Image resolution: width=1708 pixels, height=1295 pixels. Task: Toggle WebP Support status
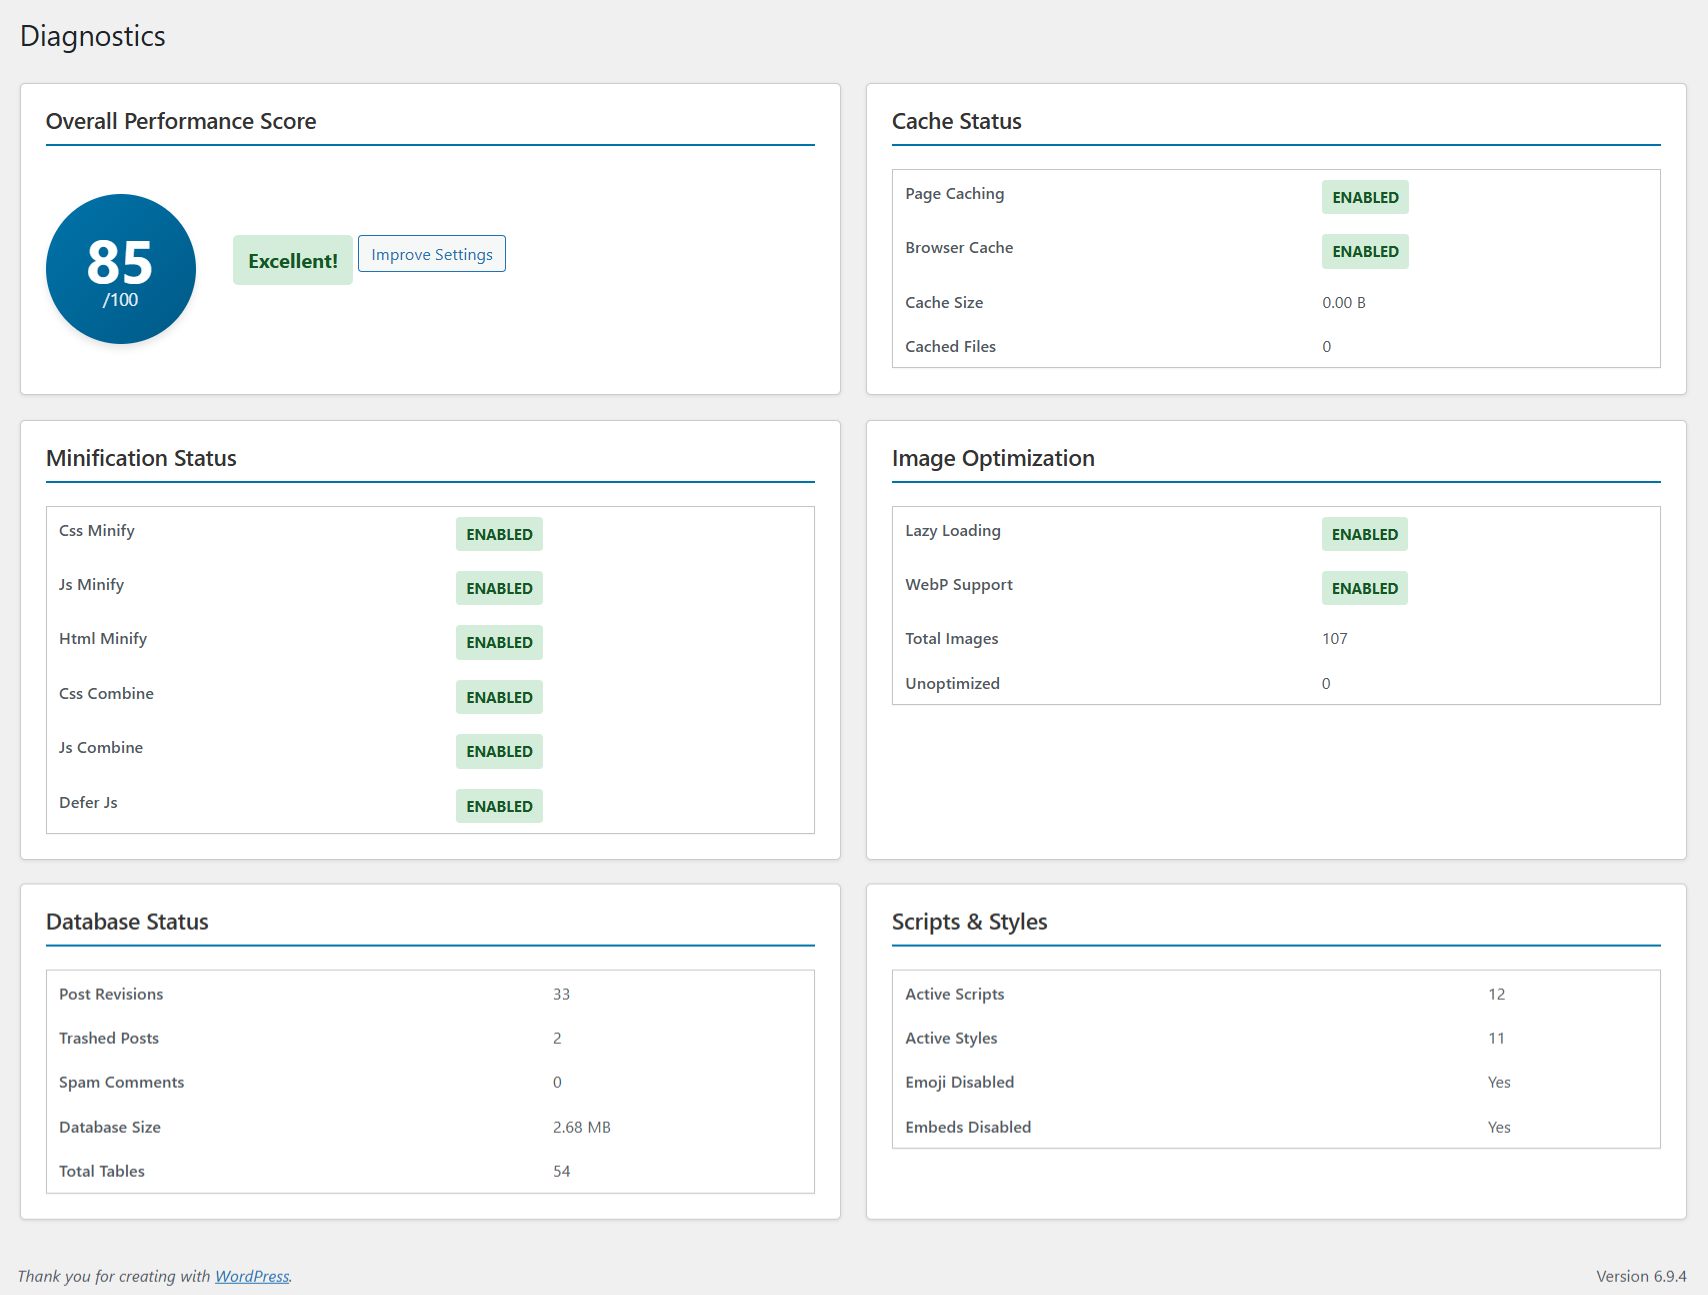click(x=1364, y=588)
